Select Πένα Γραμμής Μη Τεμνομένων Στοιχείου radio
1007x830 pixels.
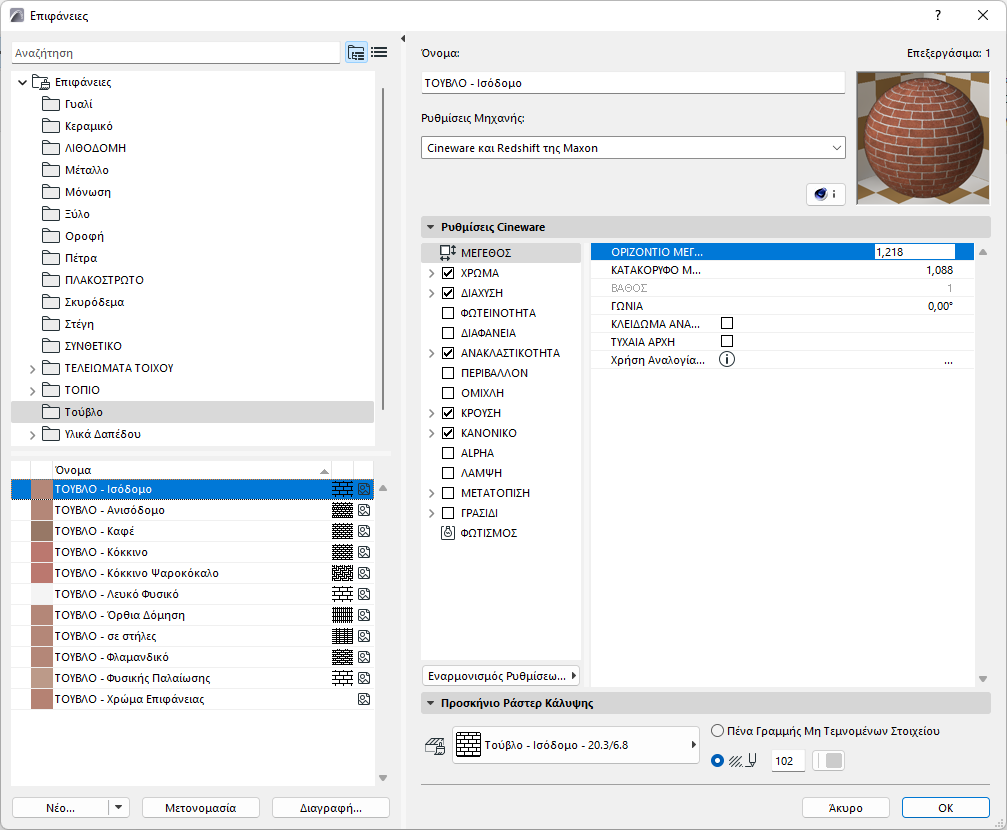[x=717, y=730]
